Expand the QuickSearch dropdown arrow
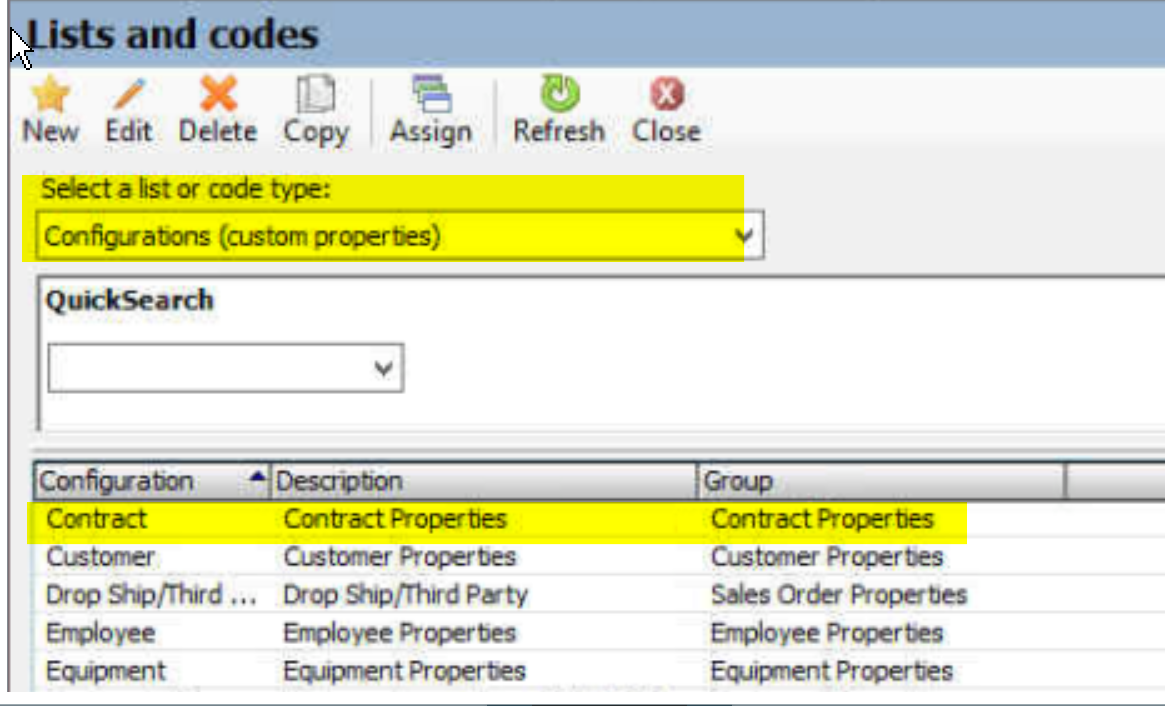 [x=383, y=368]
